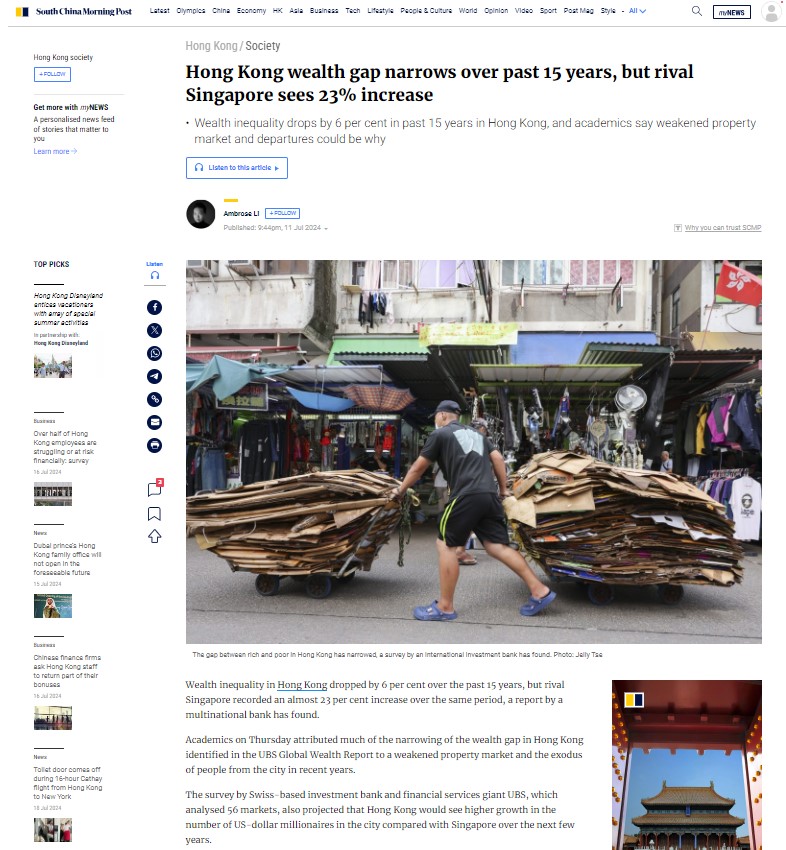The width and height of the screenshot is (786, 850).
Task: Print the article
Action: 154,445
